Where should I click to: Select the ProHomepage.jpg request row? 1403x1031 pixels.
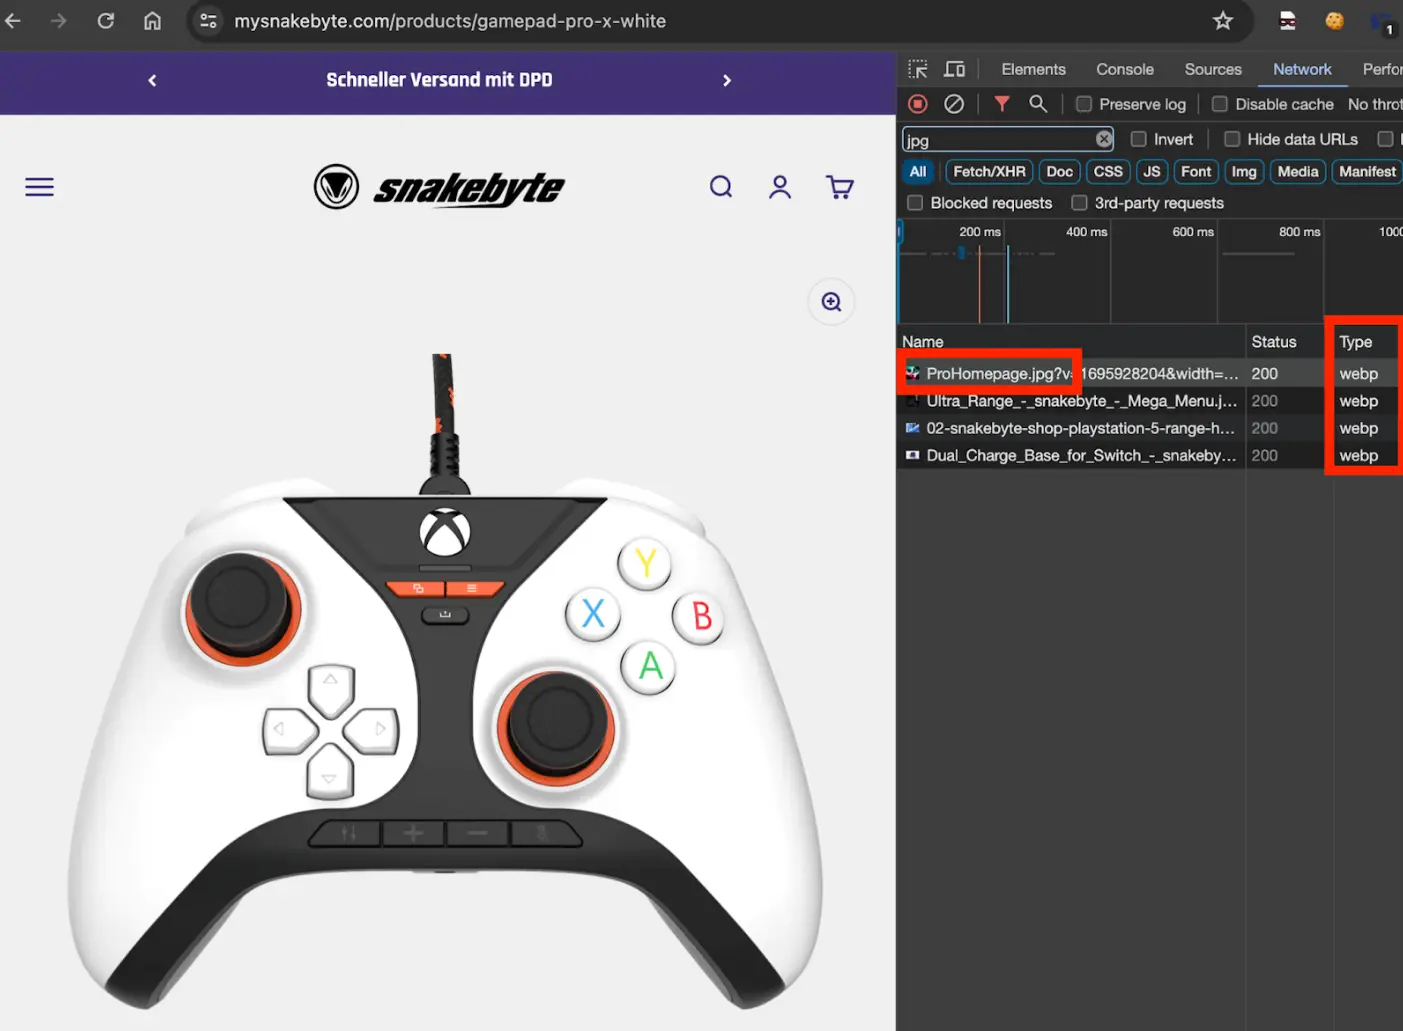click(1150, 373)
